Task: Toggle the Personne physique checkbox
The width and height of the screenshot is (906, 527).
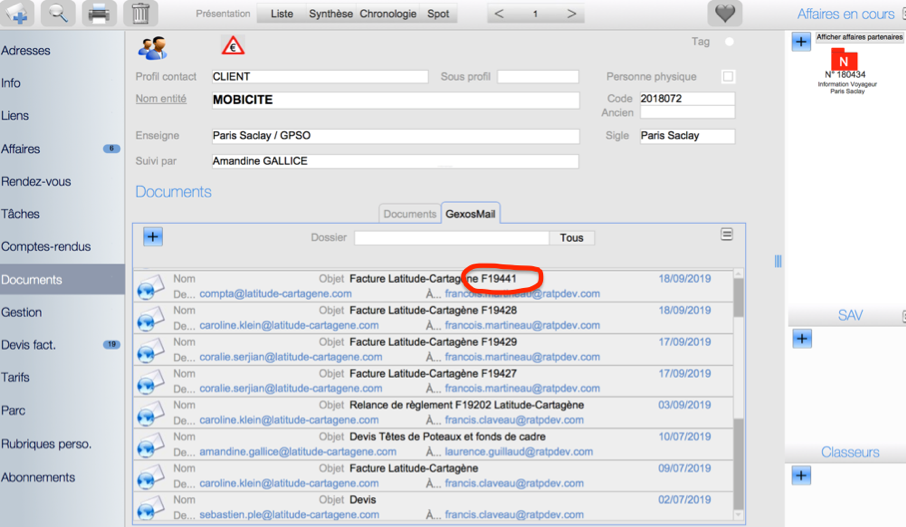Action: click(x=728, y=77)
